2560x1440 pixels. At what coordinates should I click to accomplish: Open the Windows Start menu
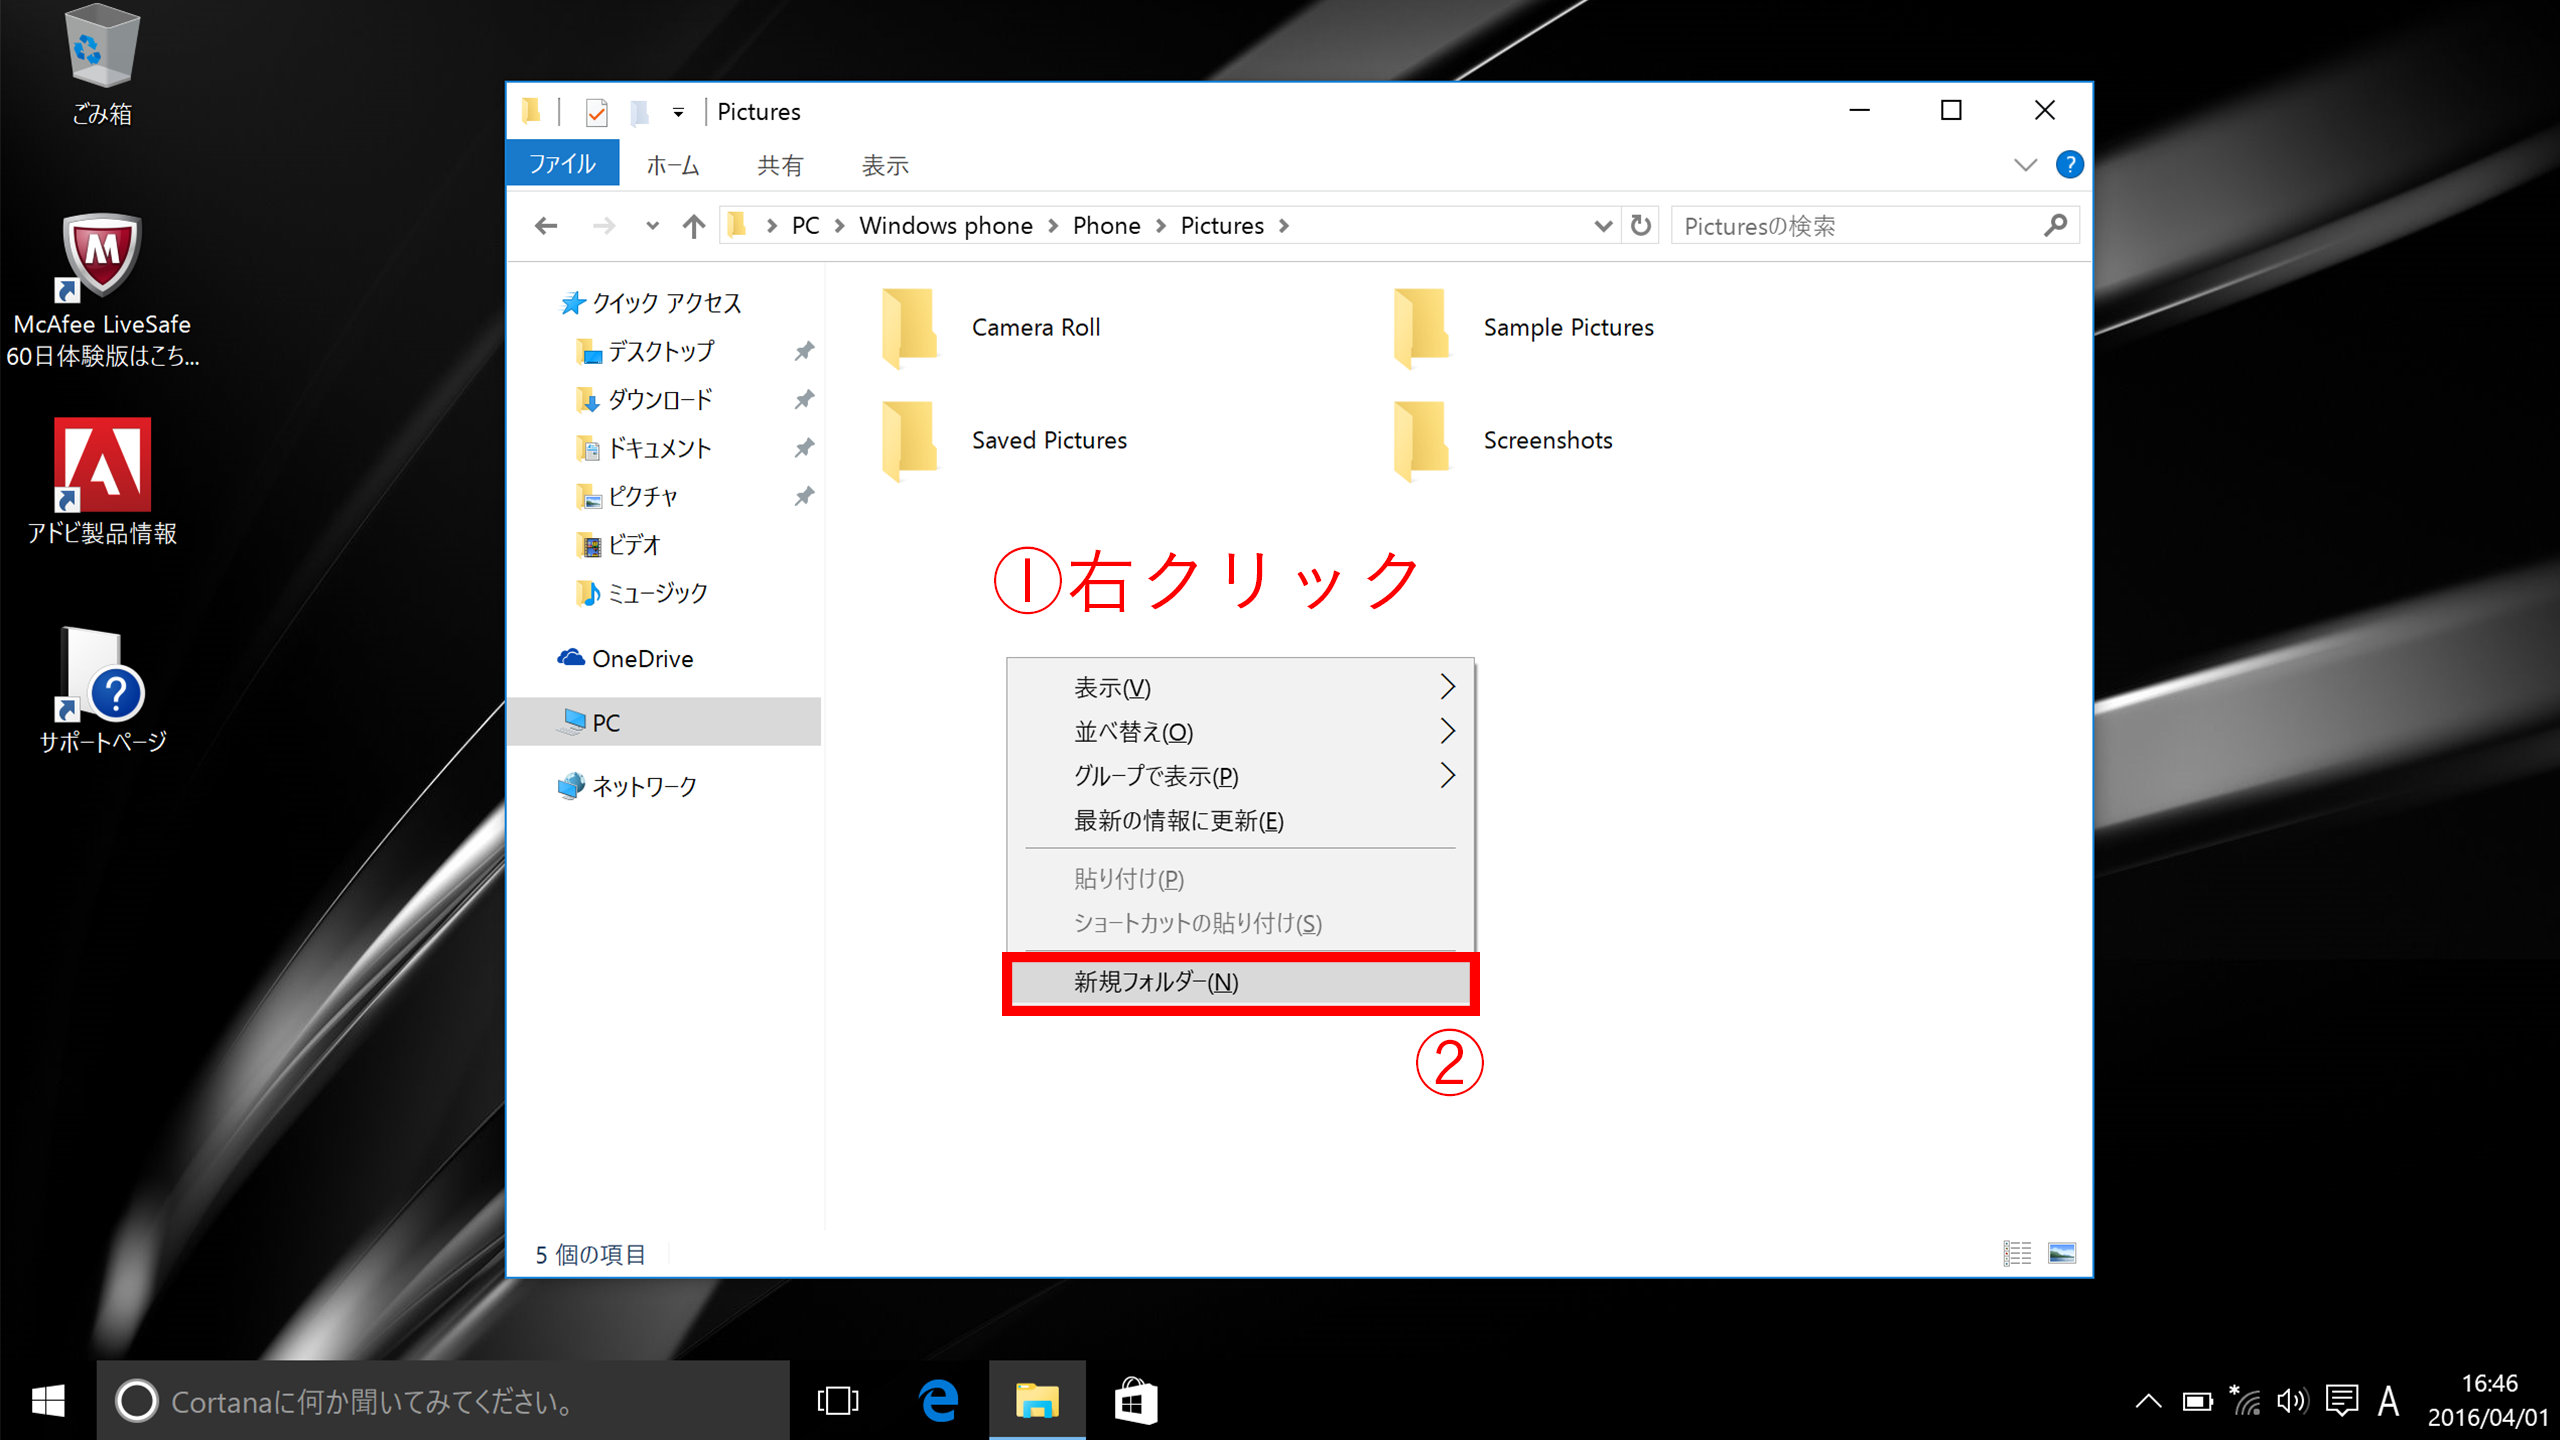click(x=48, y=1400)
